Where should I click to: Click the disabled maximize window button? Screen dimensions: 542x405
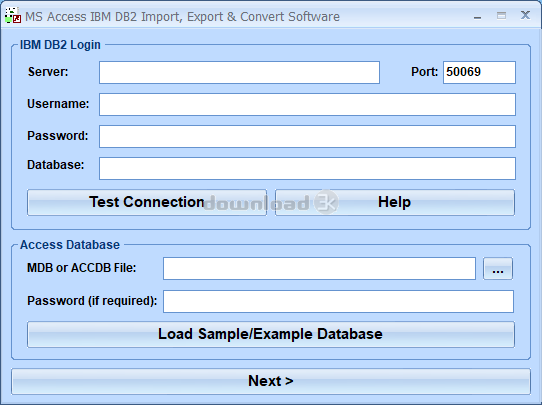[501, 16]
